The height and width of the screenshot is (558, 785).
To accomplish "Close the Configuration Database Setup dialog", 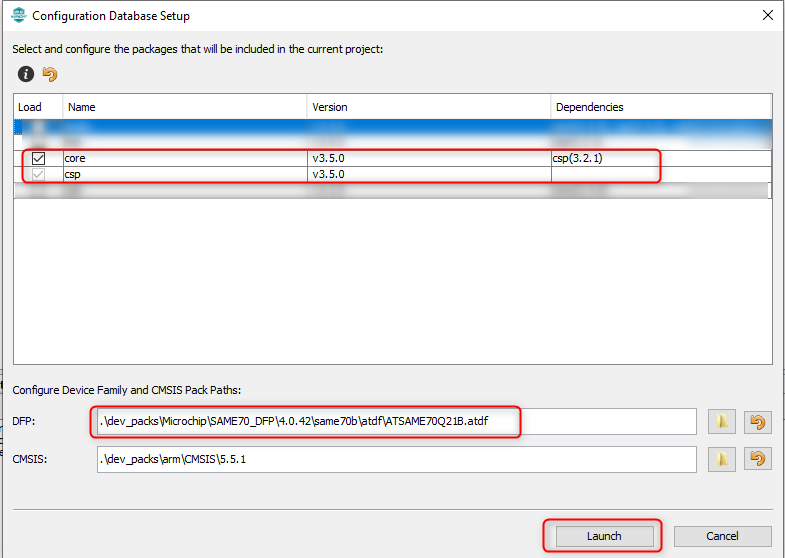I will click(767, 16).
